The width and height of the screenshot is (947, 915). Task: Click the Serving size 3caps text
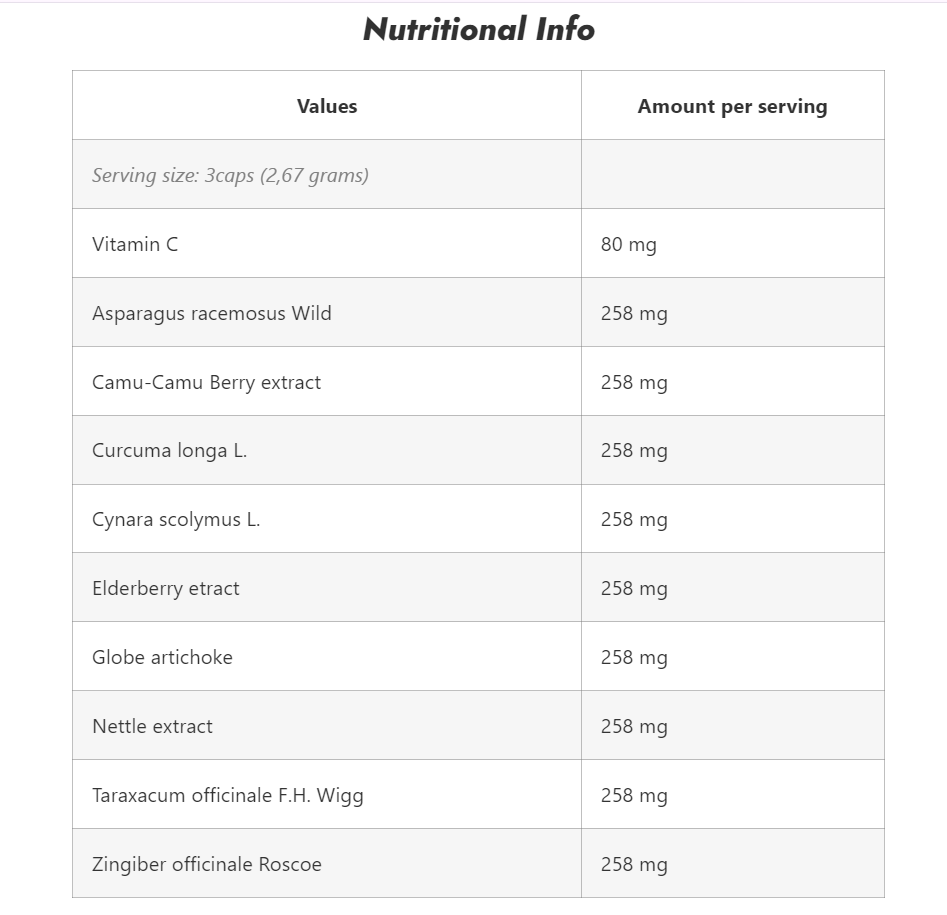point(230,175)
